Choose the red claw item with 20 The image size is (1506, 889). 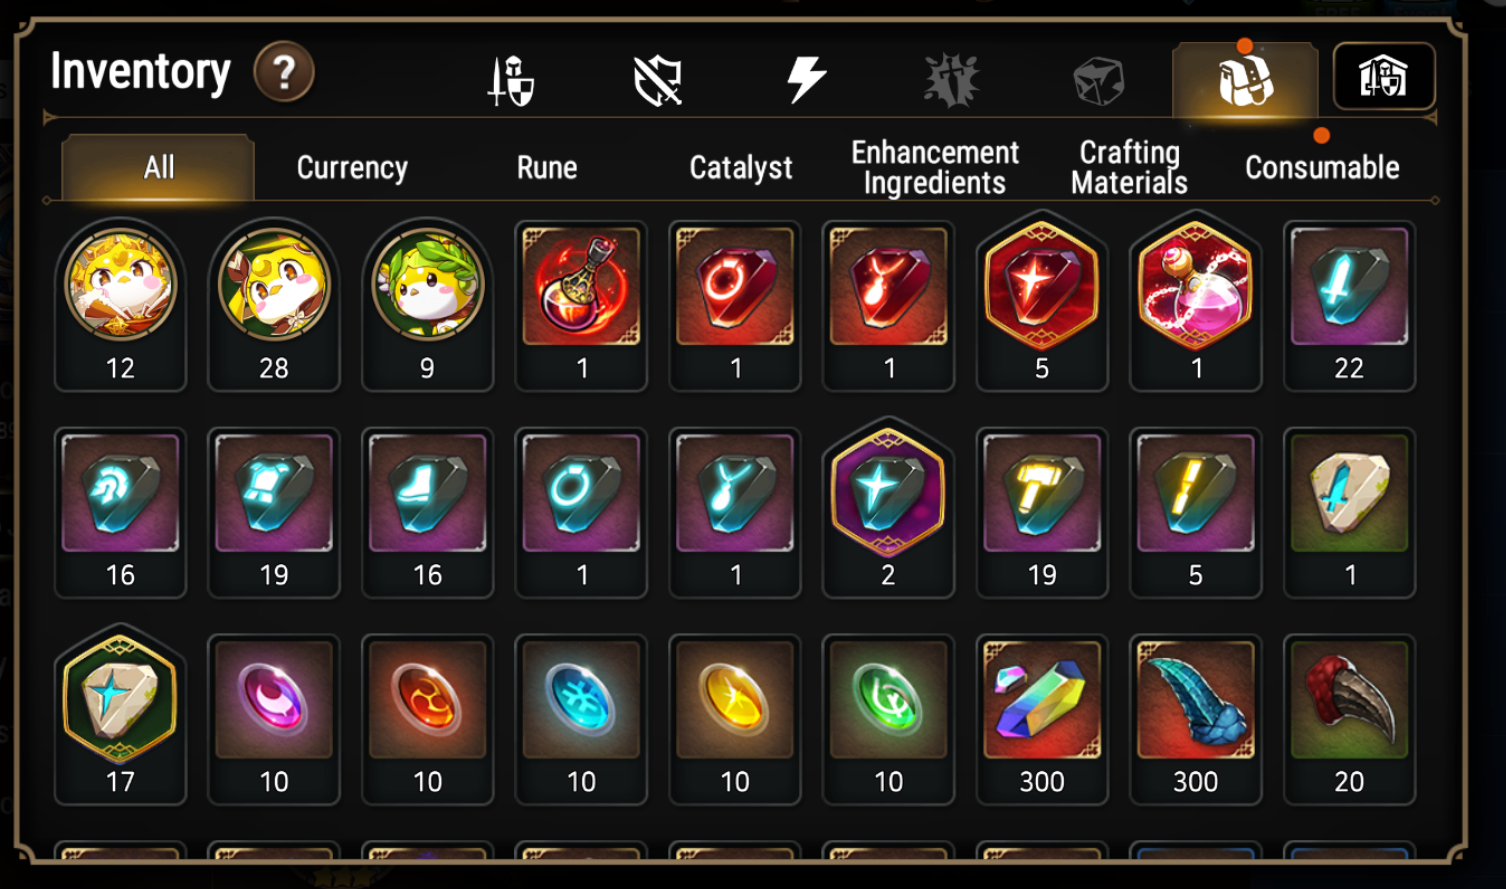[1349, 720]
